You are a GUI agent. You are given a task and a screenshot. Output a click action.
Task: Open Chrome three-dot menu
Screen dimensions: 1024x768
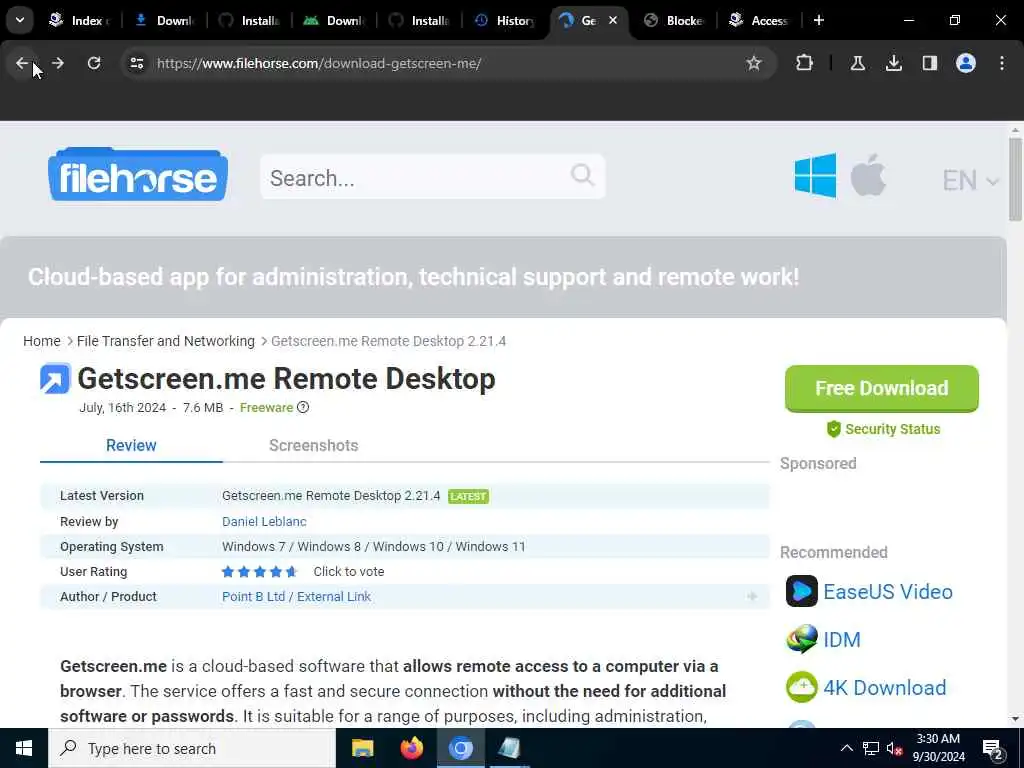click(x=1002, y=63)
